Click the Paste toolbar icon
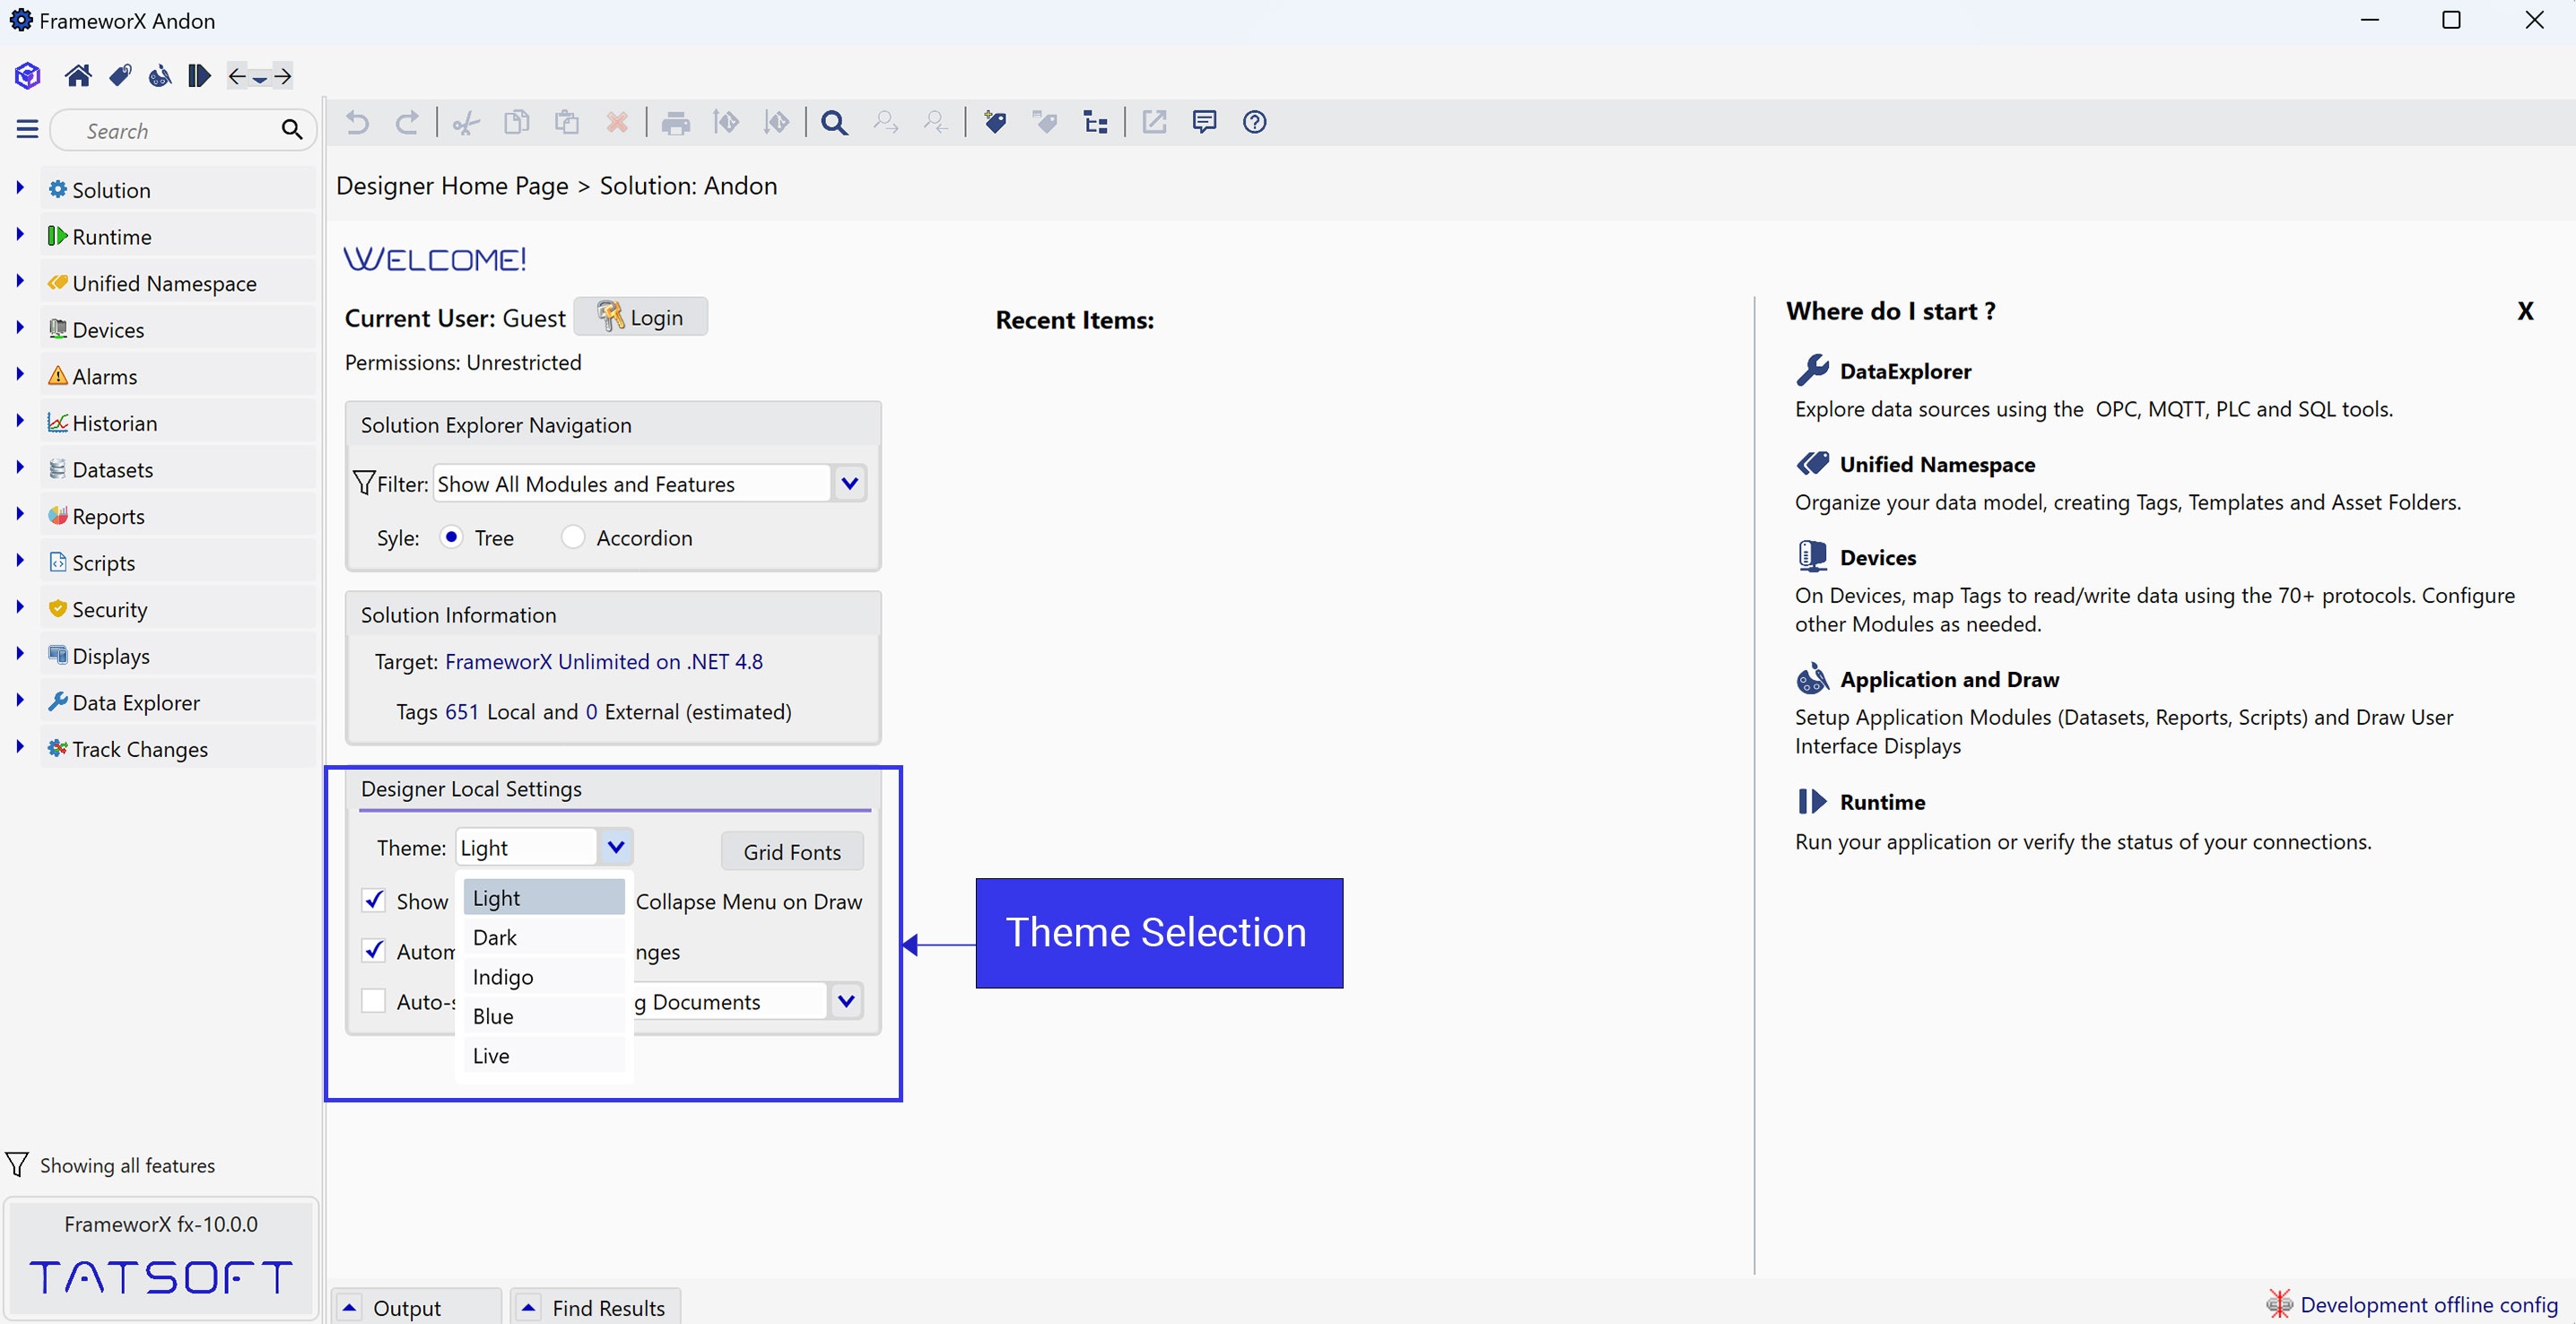This screenshot has width=2576, height=1324. 567,122
